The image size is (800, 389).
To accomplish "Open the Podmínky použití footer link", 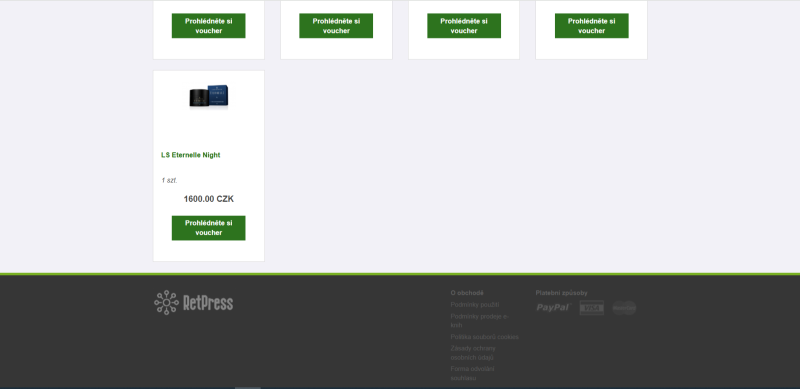I will pos(474,305).
